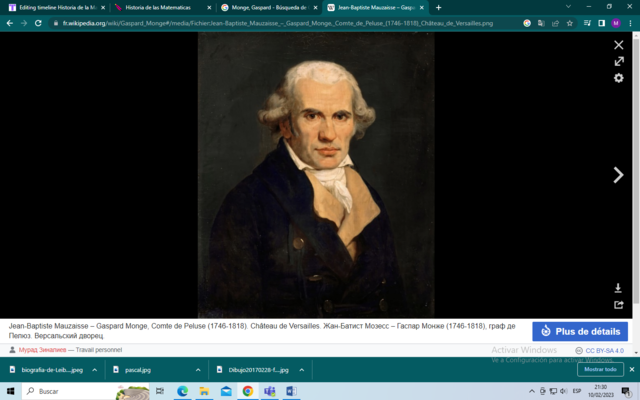Viewport: 640px width, 400px height.
Task: Open Plus de détails button
Action: pyautogui.click(x=580, y=331)
